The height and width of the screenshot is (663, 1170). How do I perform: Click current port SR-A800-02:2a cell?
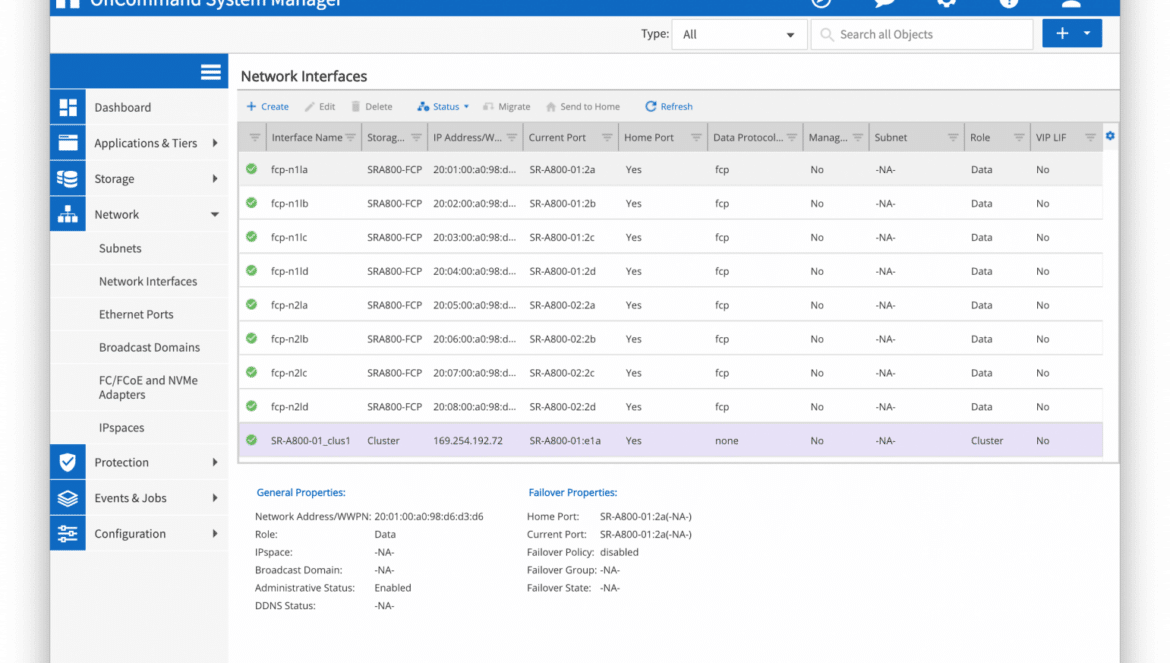(x=563, y=305)
